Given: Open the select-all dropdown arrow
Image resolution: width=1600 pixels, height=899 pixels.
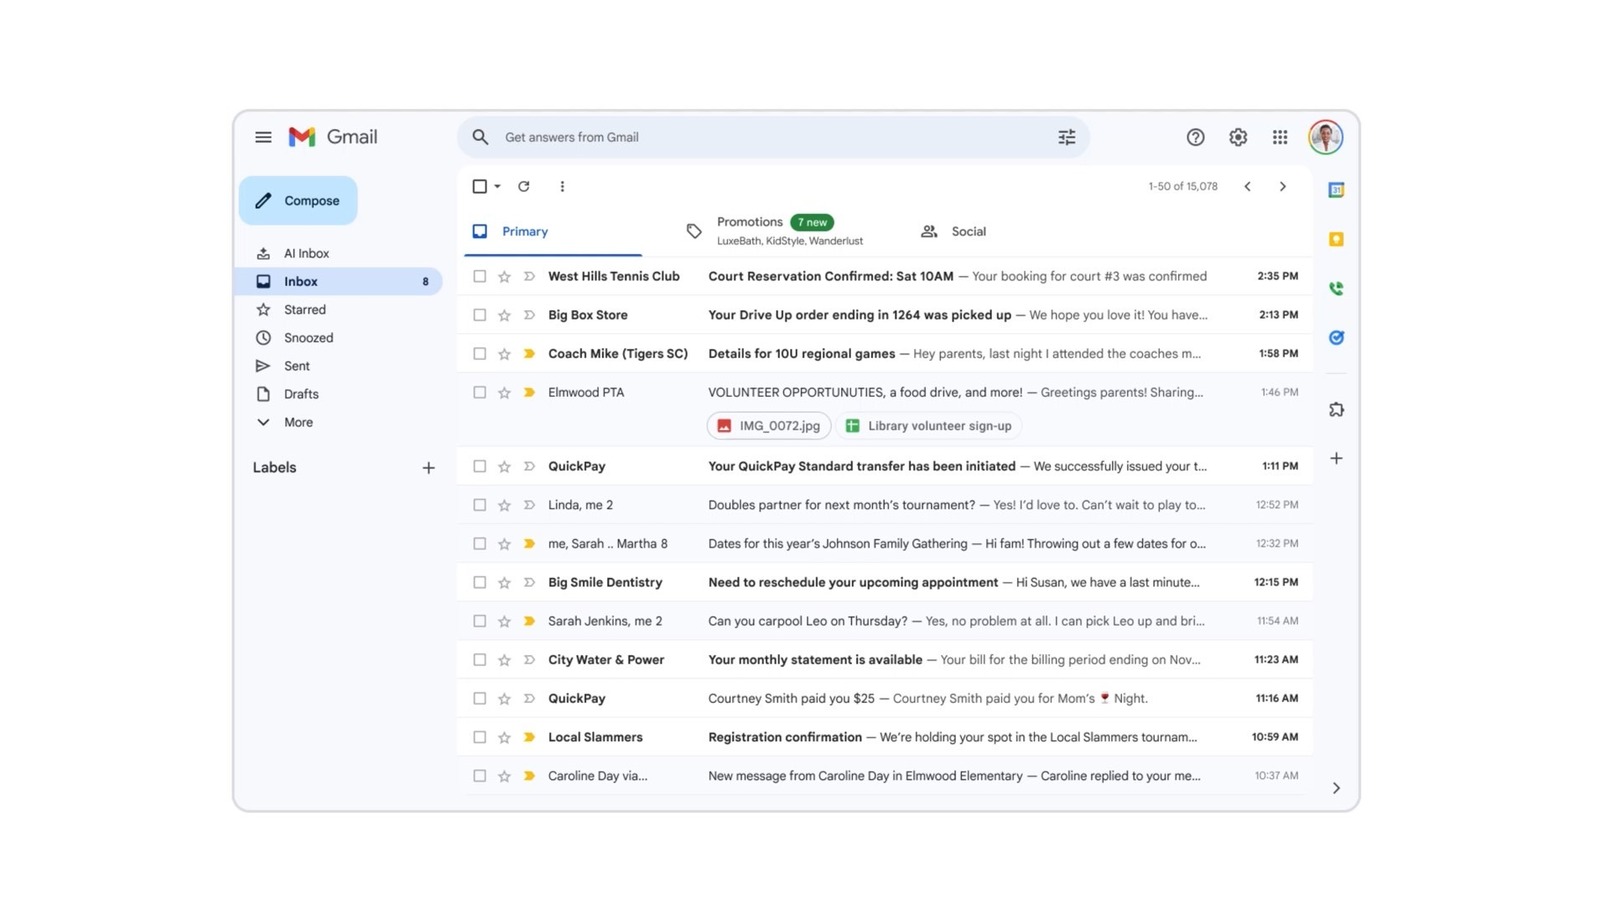Looking at the screenshot, I should [x=497, y=186].
